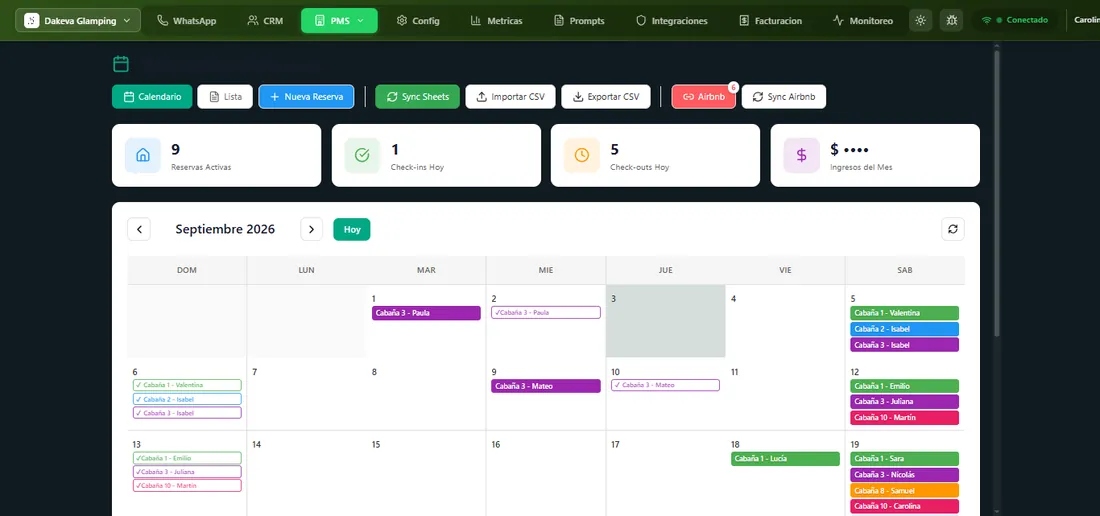Switch to Calendario view
The image size is (1100, 516).
click(152, 97)
